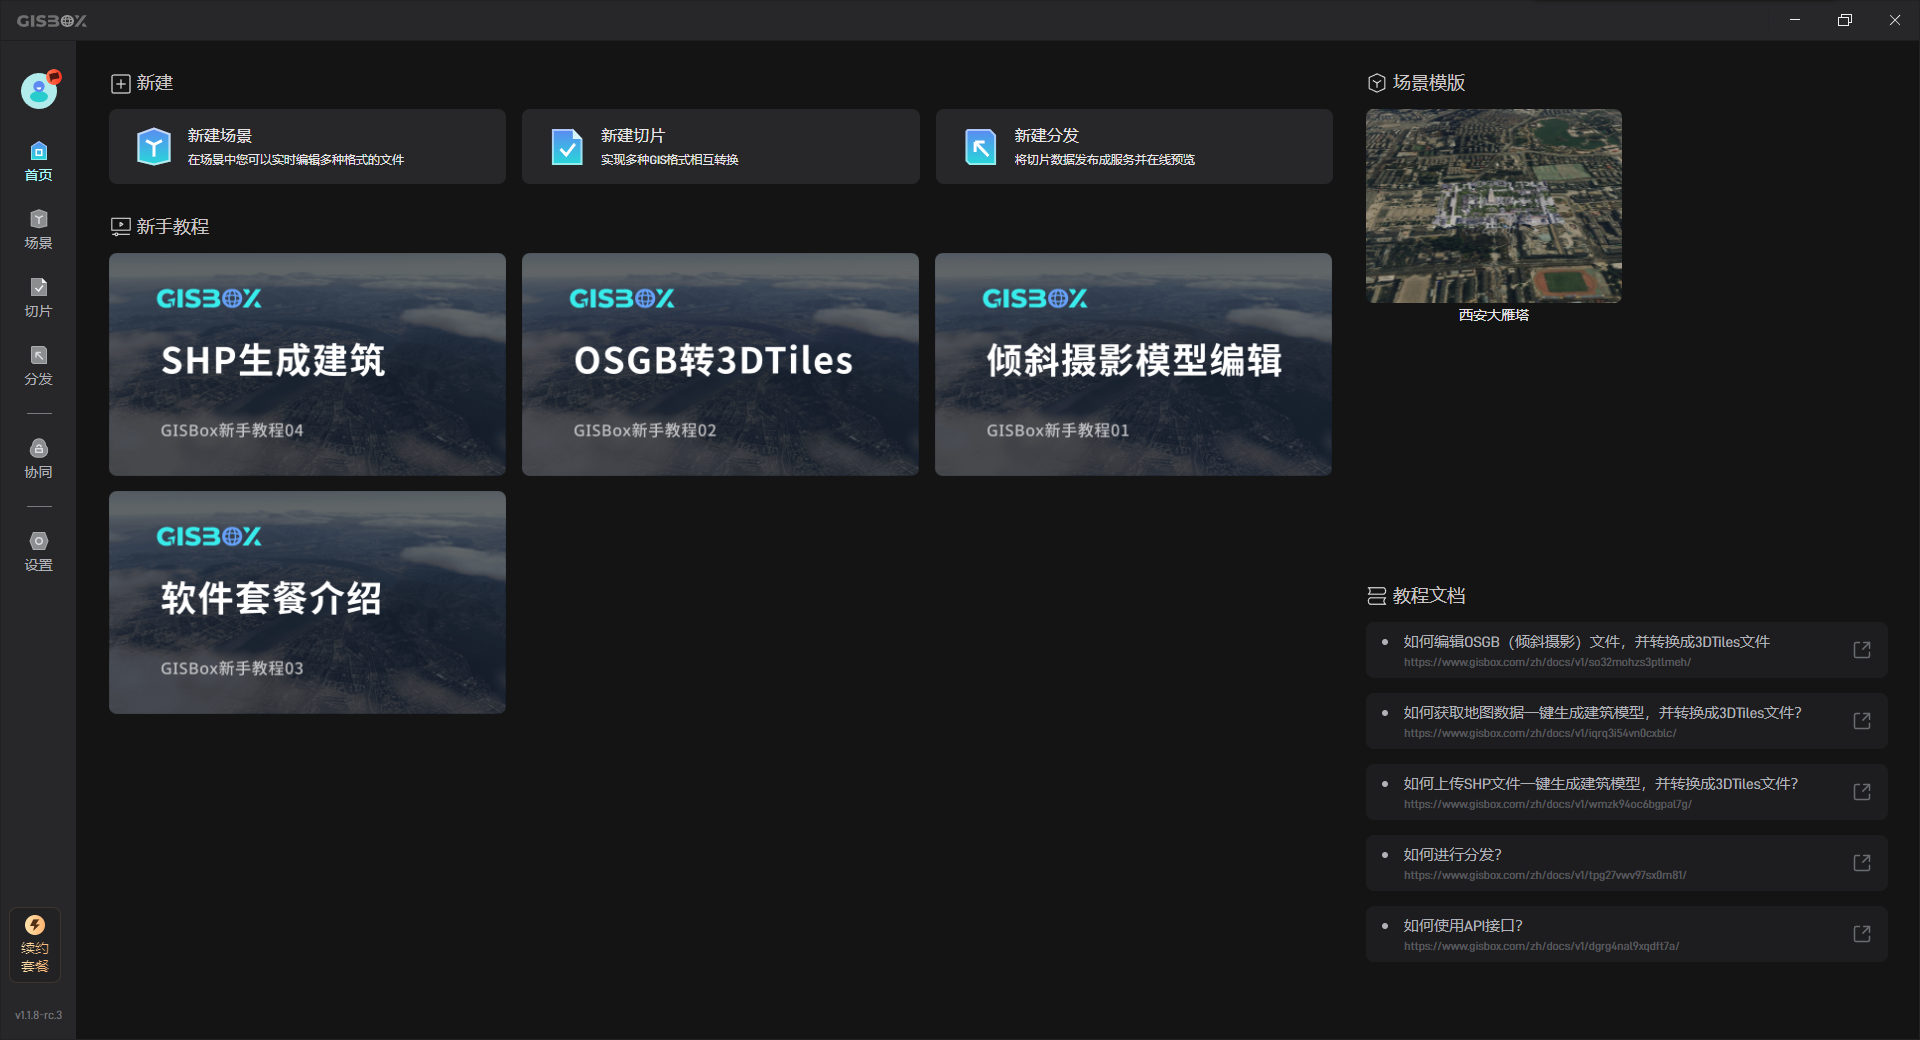The width and height of the screenshot is (1920, 1040).
Task: Click the 新建切片 checkmark file icon
Action: [567, 147]
